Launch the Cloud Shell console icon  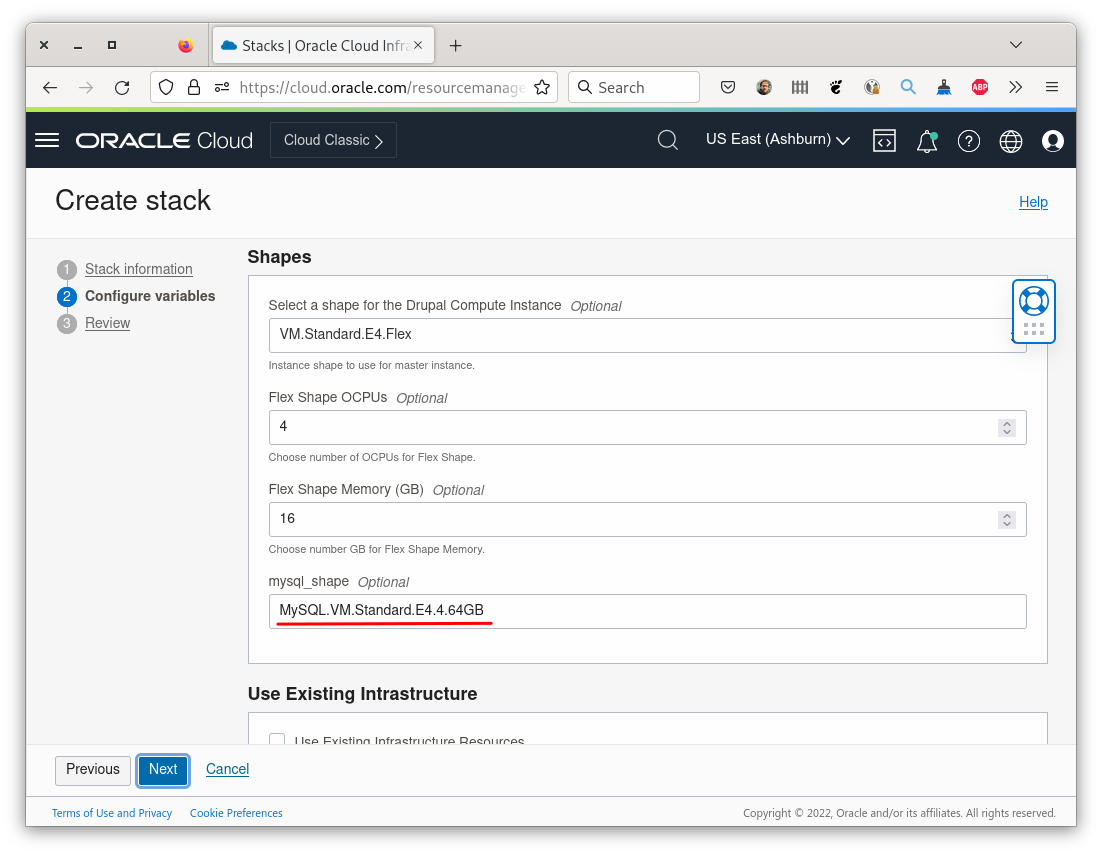884,141
